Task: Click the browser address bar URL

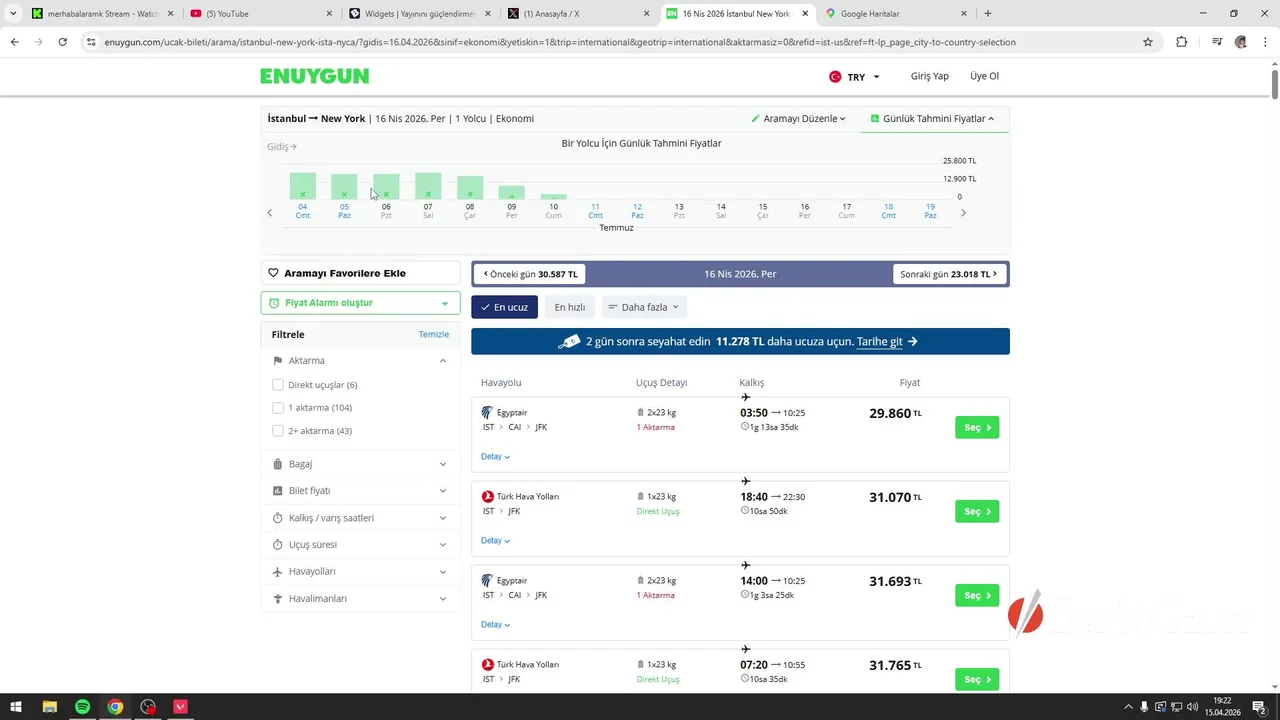Action: coord(560,42)
